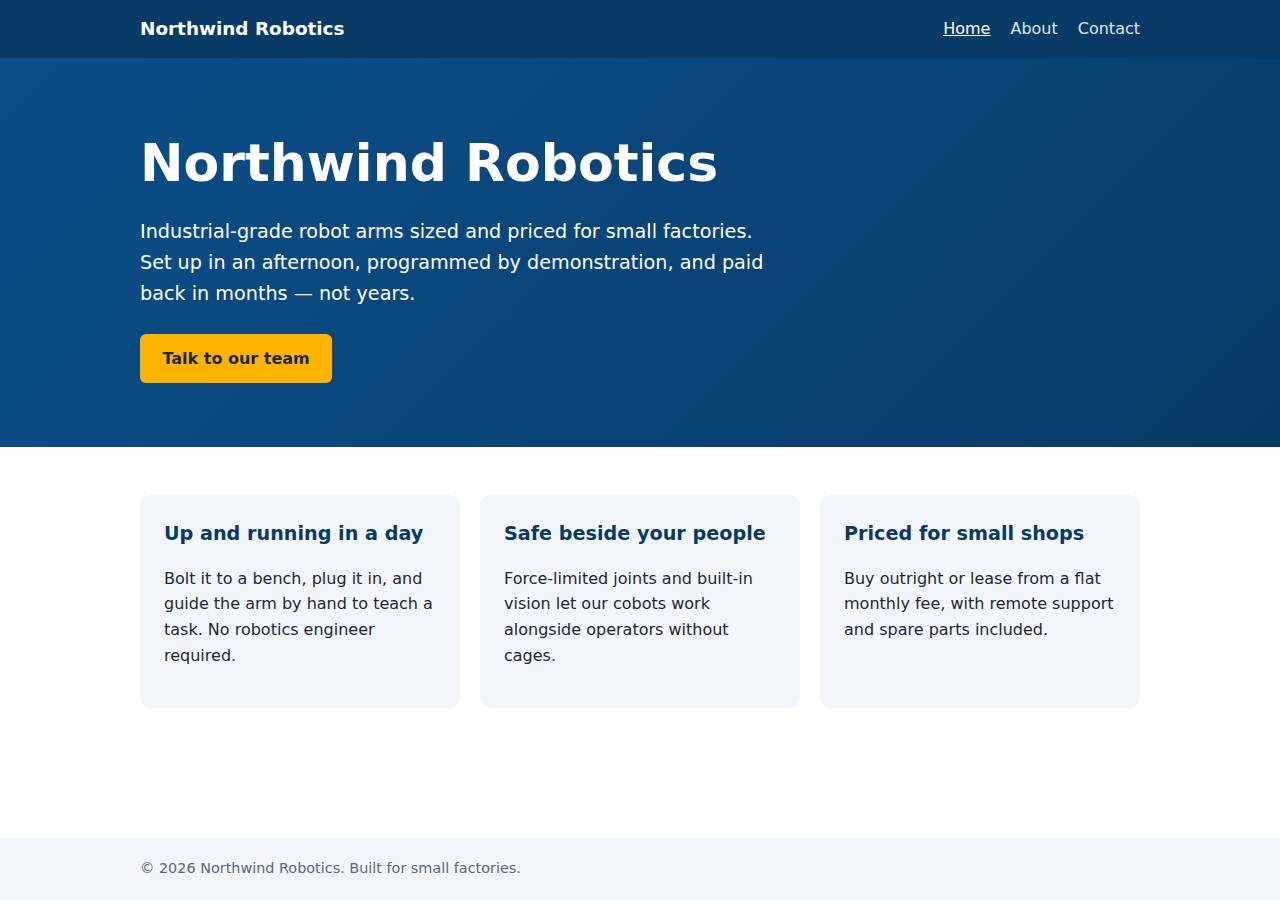Screen dimensions: 1280x900
Task: Click the footer copyright 2026 text
Action: coord(330,868)
